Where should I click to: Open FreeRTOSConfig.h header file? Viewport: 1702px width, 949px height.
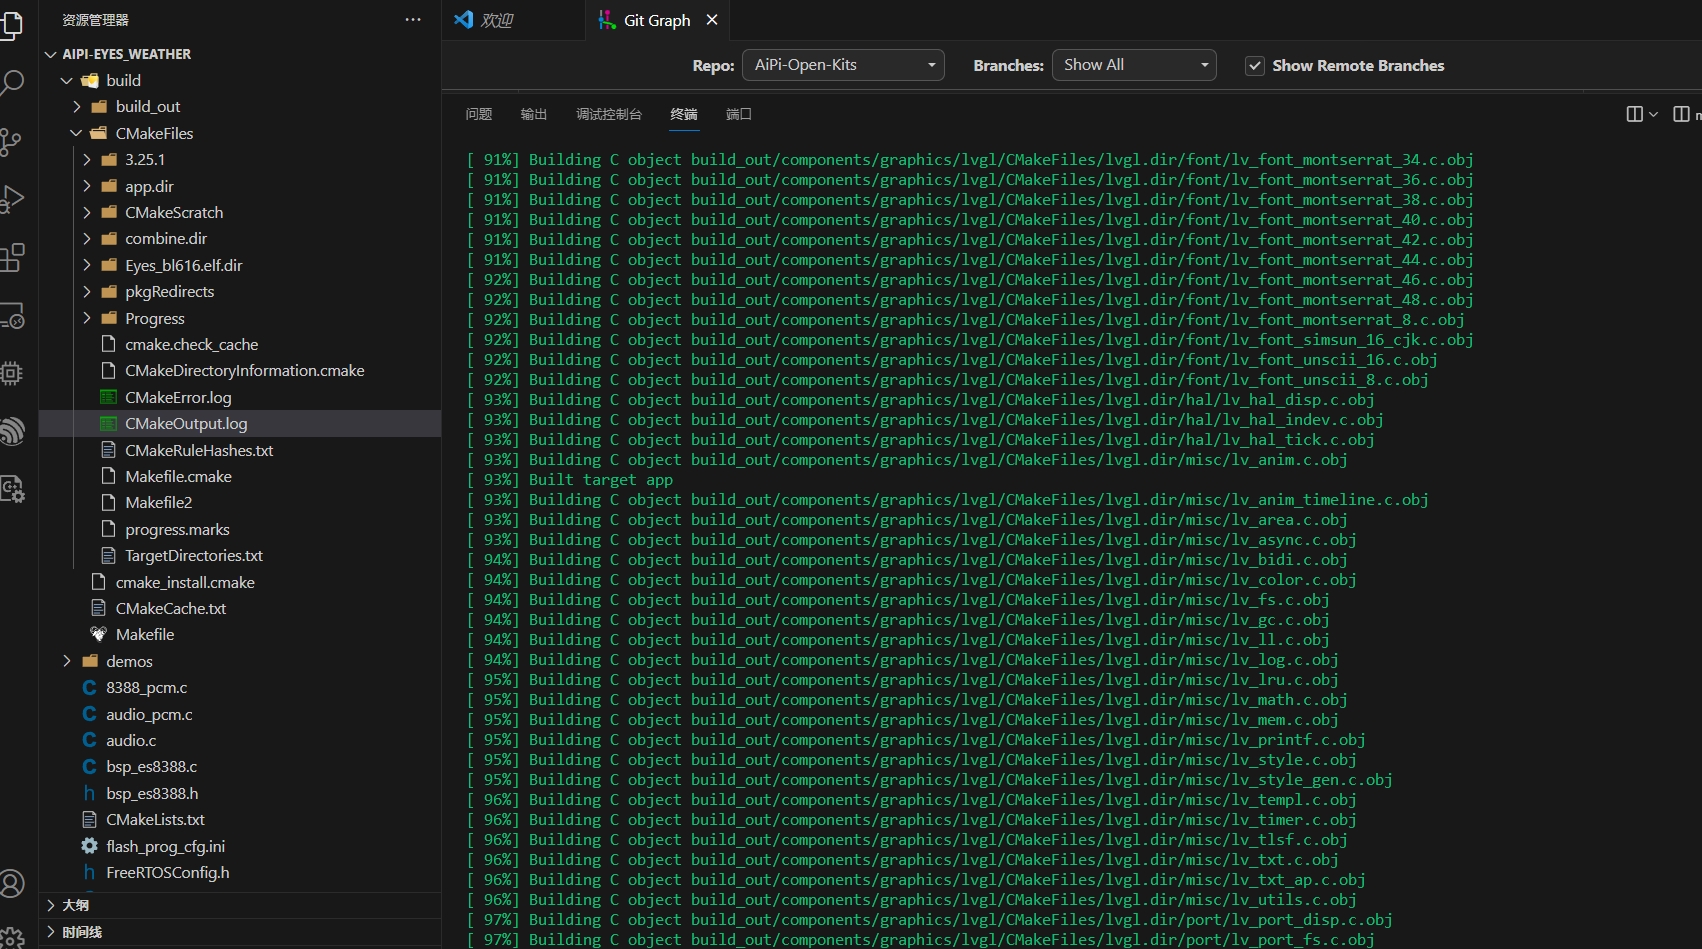(x=240, y=872)
